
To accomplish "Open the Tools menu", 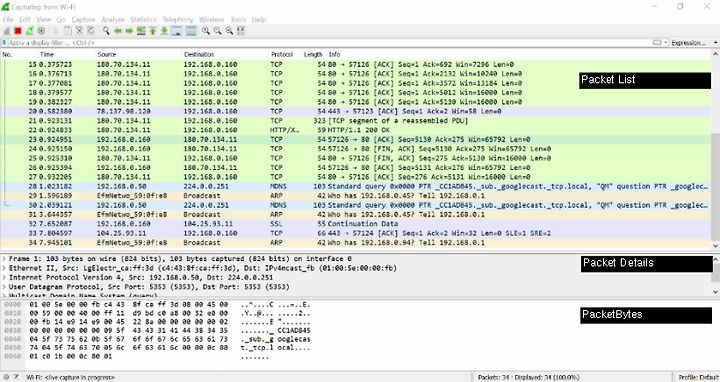I will (238, 19).
